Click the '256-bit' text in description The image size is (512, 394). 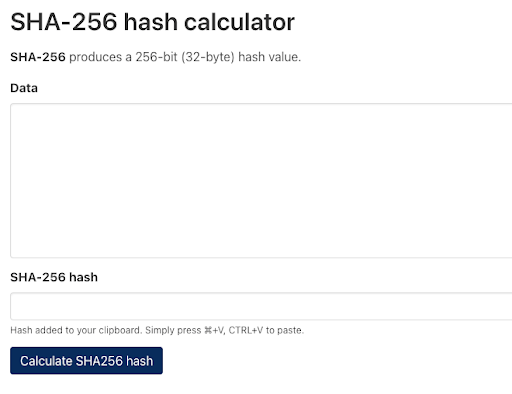156,57
